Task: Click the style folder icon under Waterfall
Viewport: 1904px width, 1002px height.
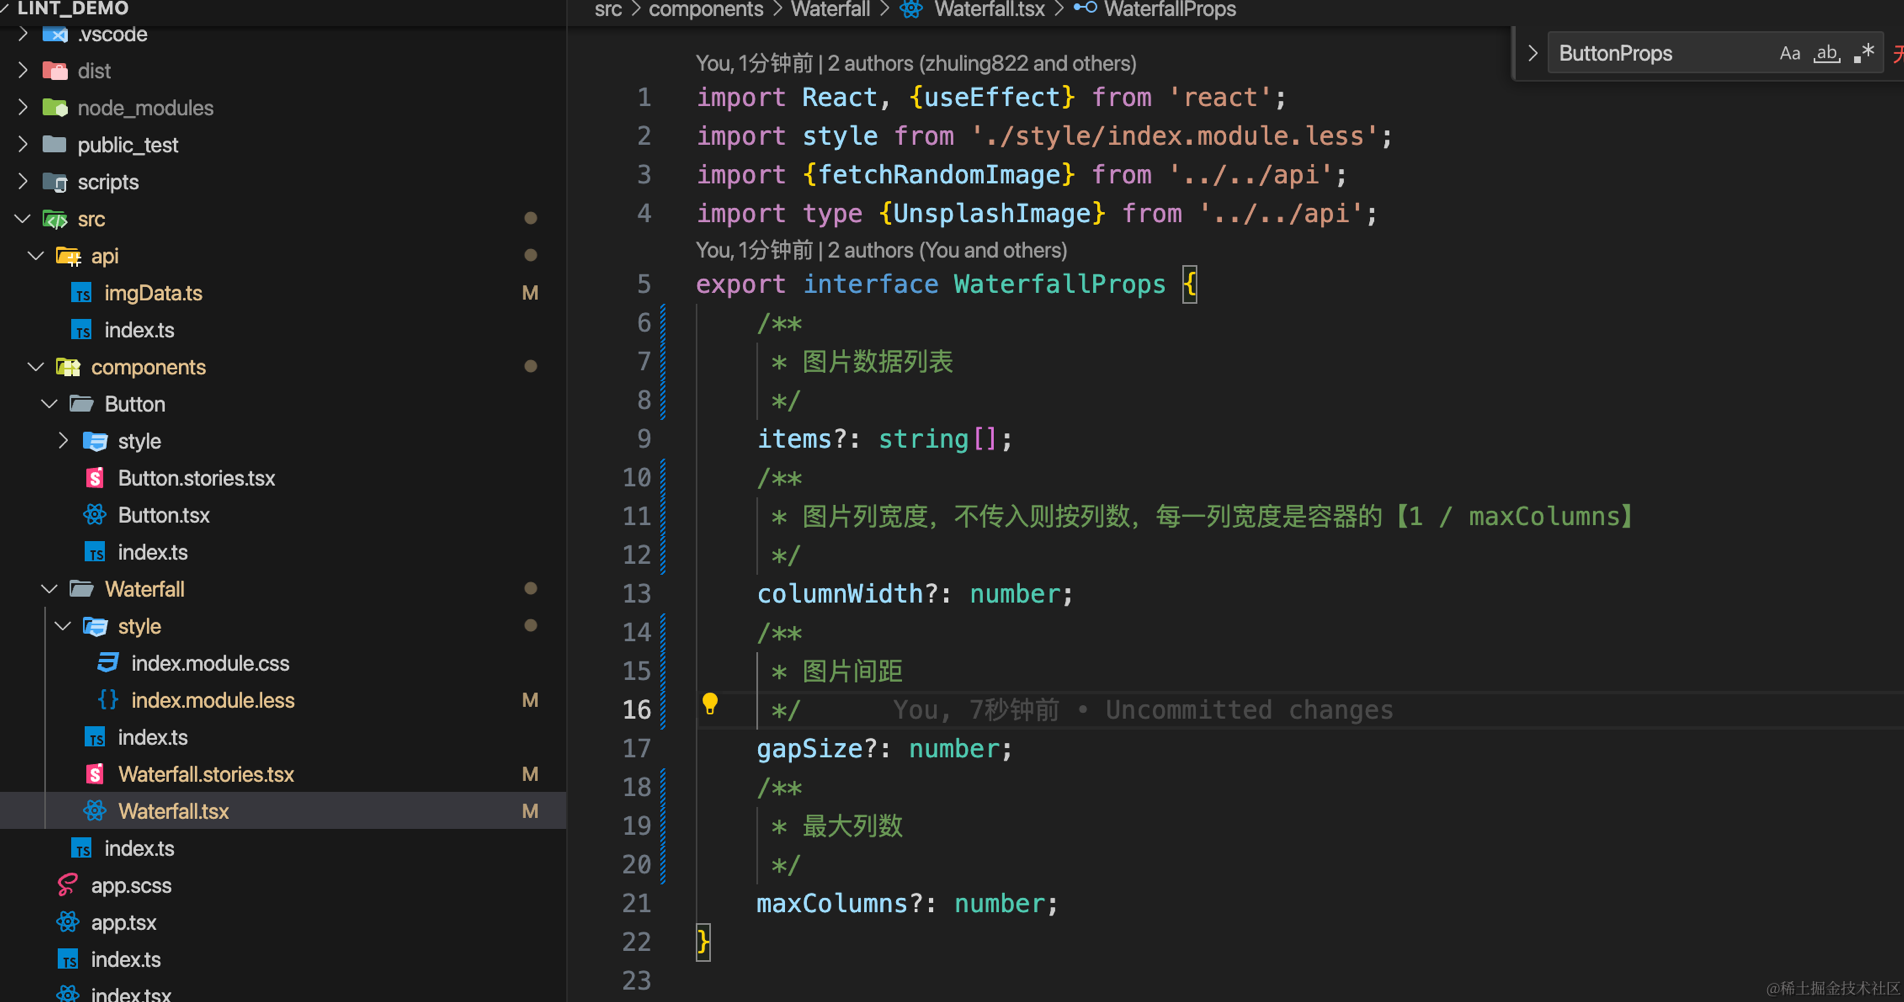Action: (95, 626)
